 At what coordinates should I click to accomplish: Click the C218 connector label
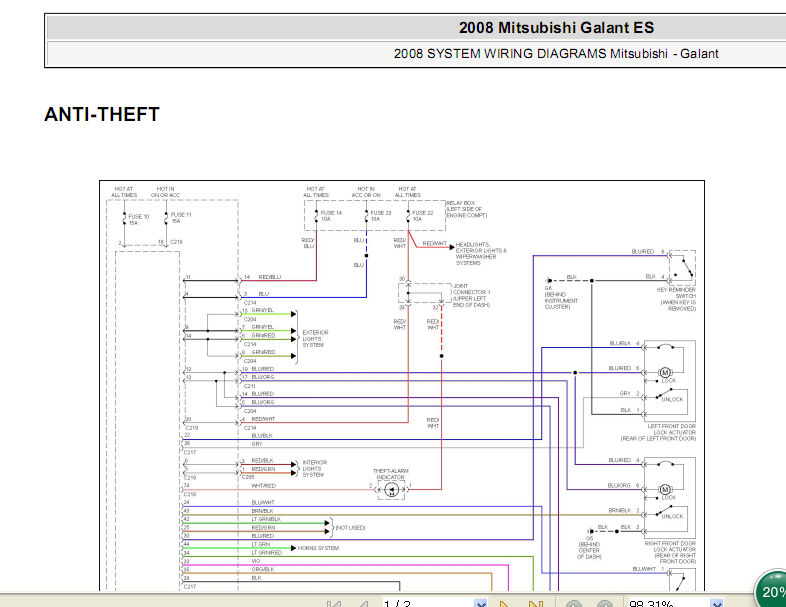pos(190,494)
